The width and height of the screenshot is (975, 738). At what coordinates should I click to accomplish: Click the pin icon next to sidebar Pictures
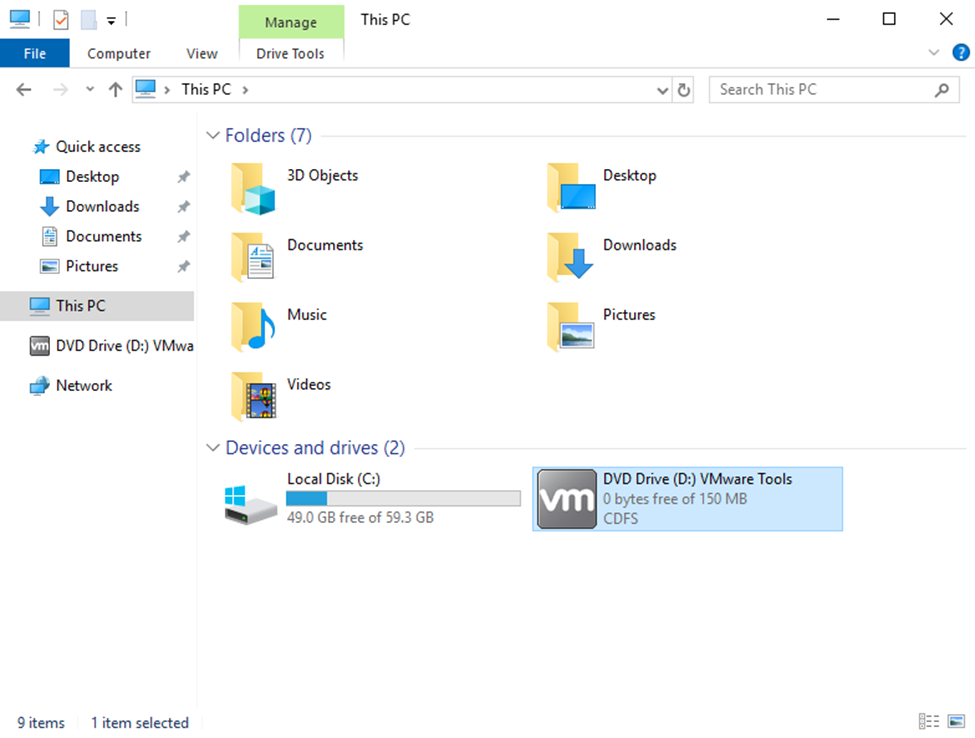pos(183,266)
